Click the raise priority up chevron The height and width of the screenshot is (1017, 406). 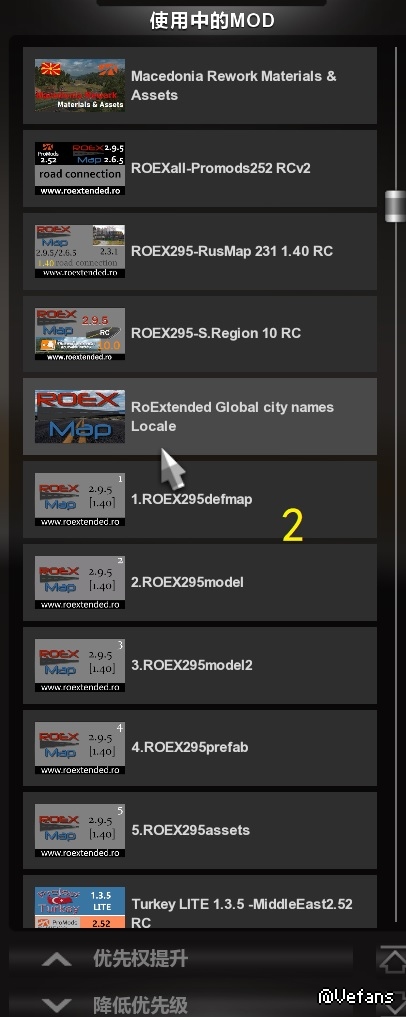(x=57, y=959)
